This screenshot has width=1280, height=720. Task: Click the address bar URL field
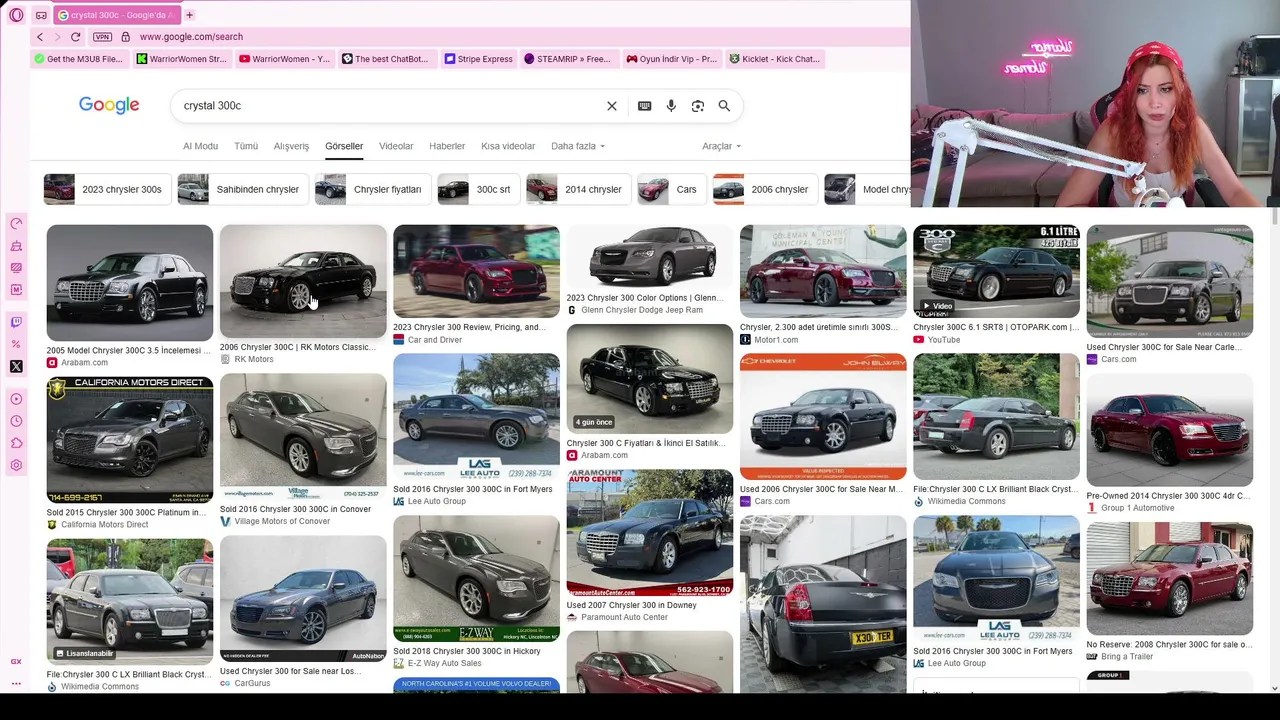pyautogui.click(x=500, y=37)
